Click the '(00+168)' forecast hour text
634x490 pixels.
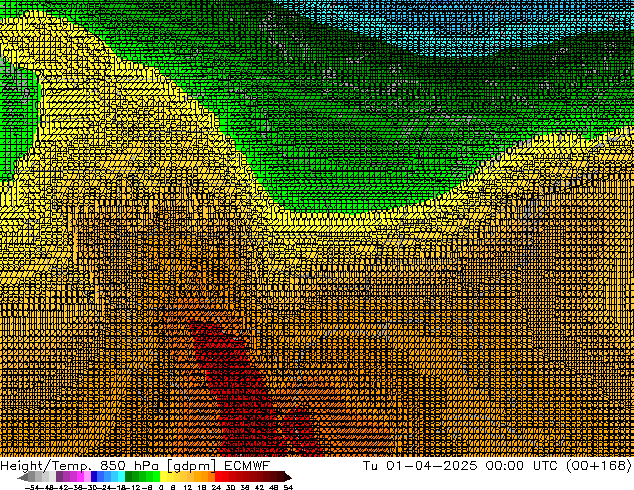tap(598, 465)
